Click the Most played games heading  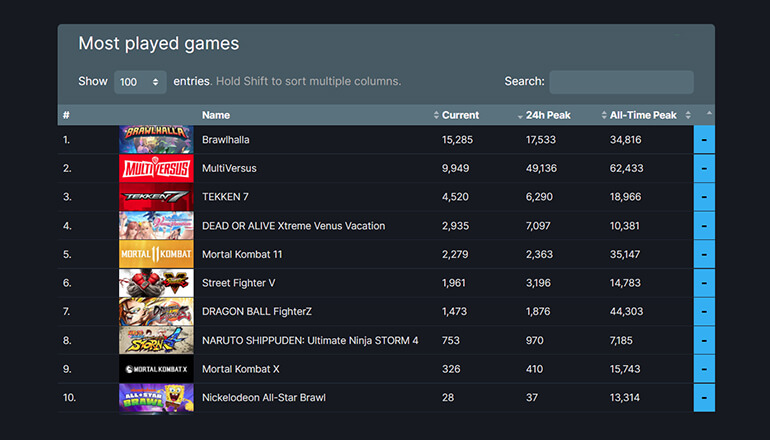click(159, 44)
